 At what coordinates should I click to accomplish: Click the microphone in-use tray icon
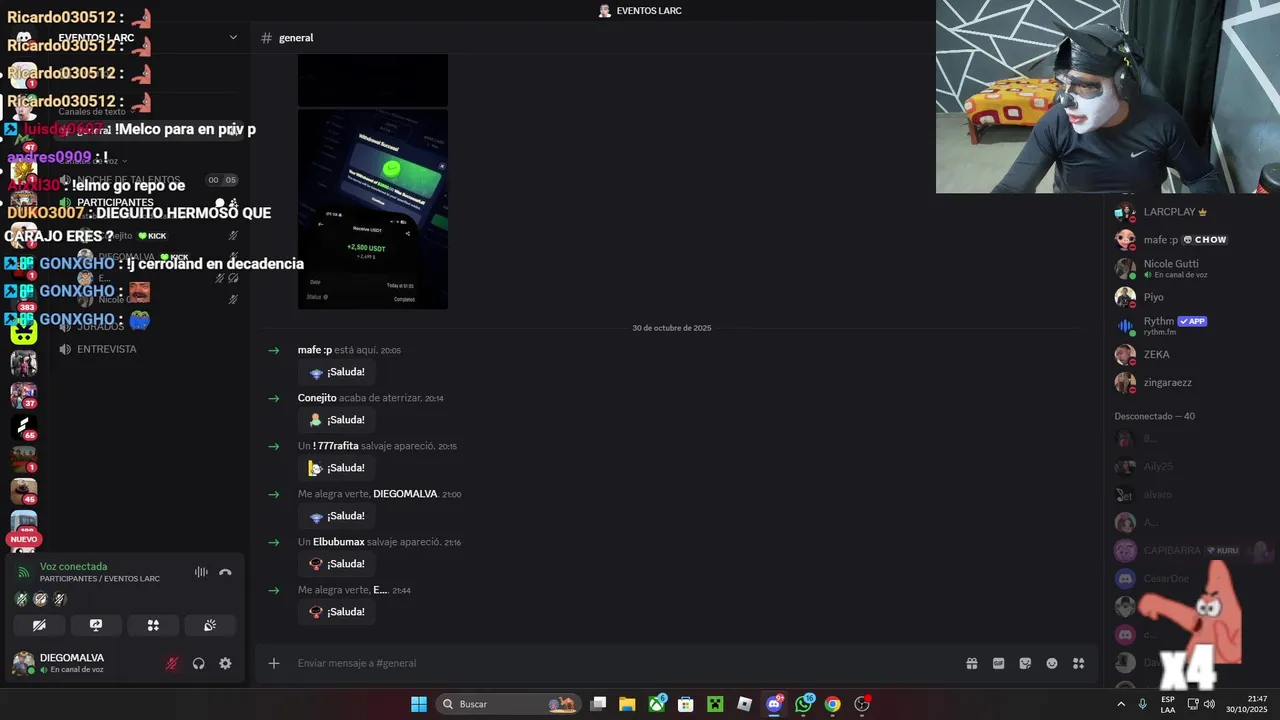pos(1142,704)
